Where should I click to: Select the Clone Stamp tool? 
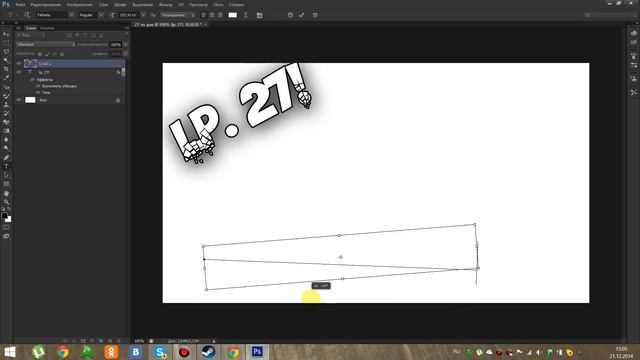[6, 104]
